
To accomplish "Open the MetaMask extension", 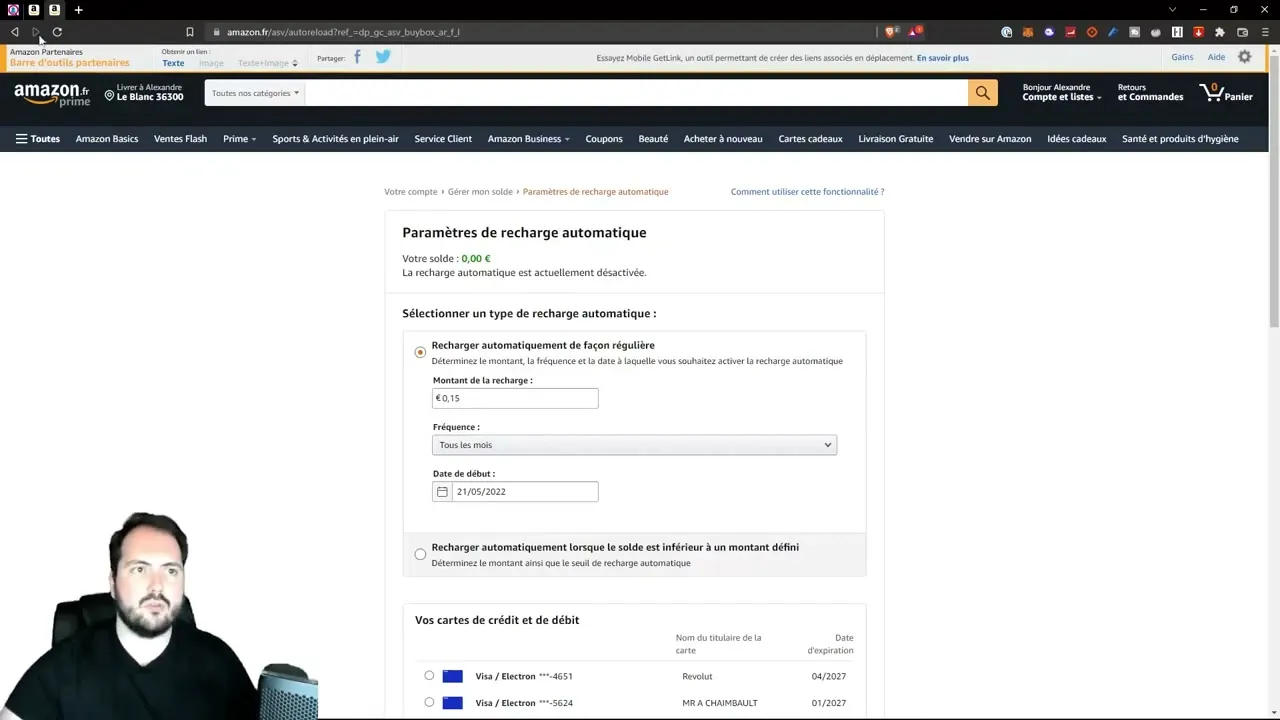I will tap(1028, 31).
